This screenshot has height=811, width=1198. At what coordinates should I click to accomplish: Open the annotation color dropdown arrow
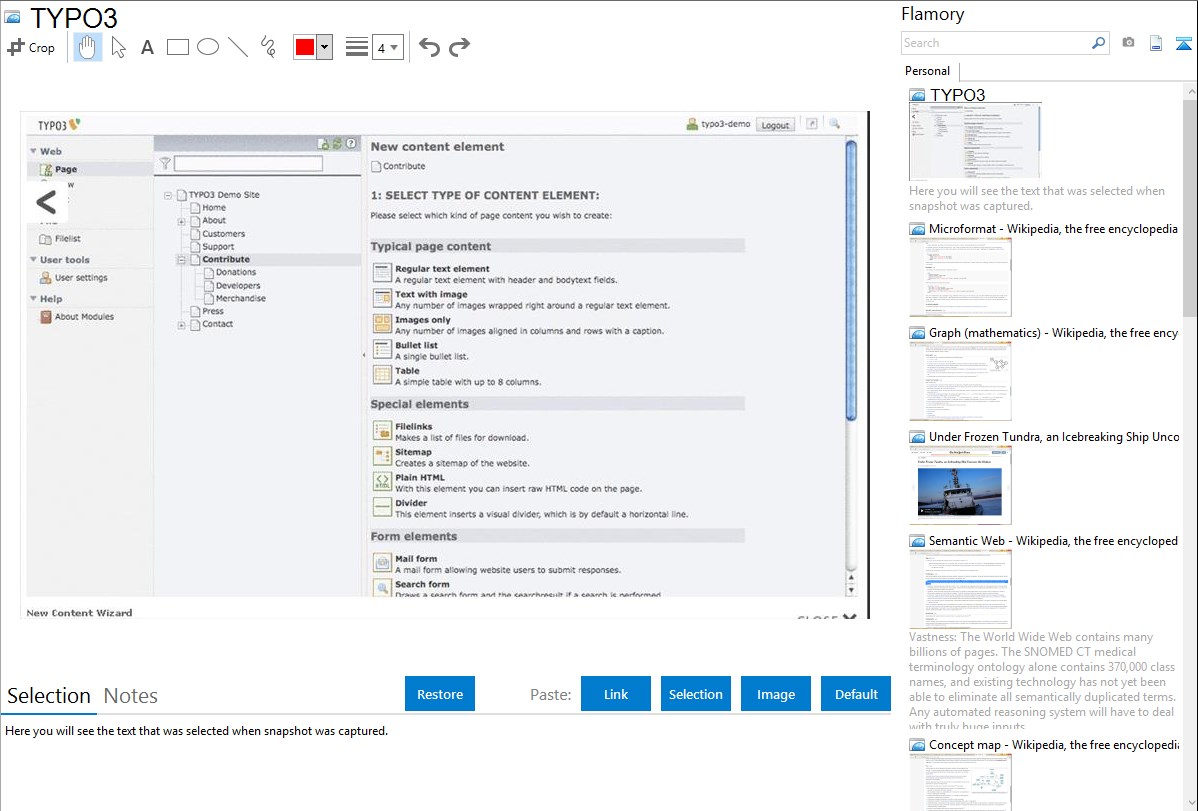point(325,47)
